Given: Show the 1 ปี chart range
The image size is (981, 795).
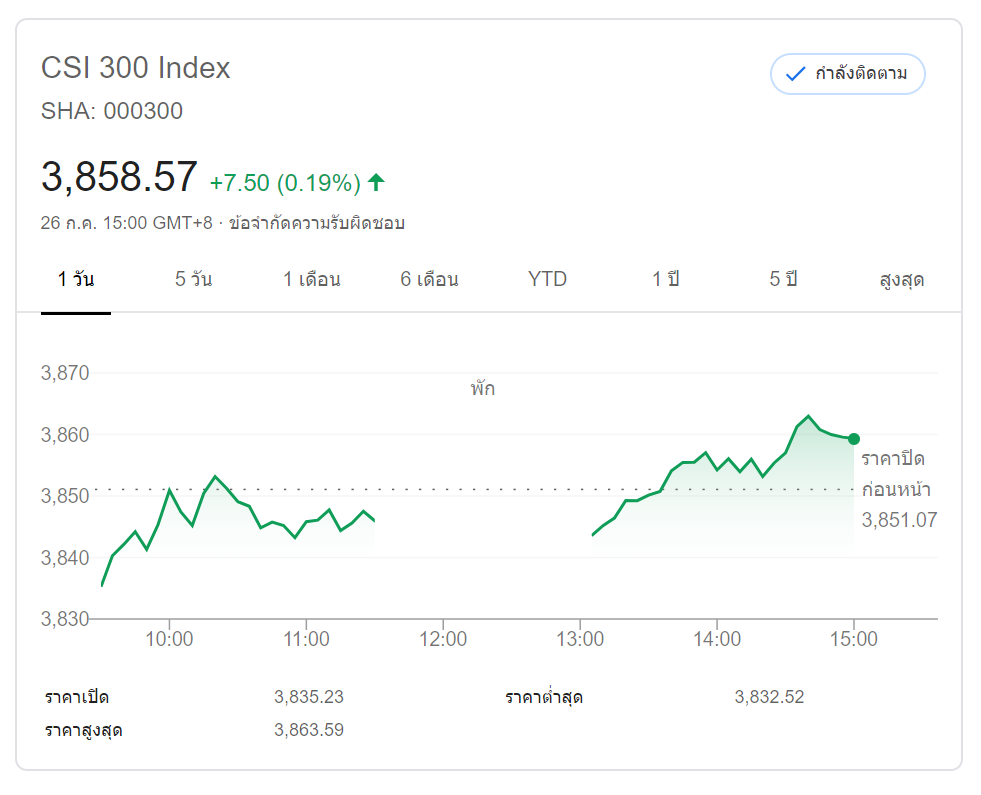Looking at the screenshot, I should (665, 280).
